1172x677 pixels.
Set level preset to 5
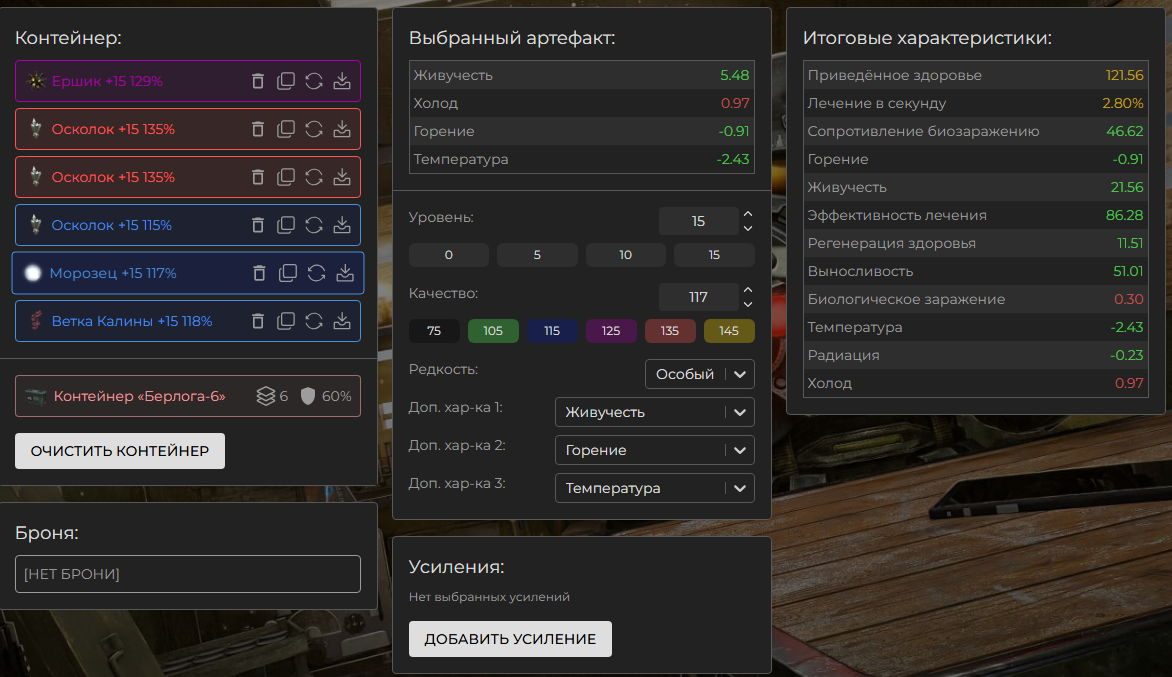pyautogui.click(x=537, y=255)
